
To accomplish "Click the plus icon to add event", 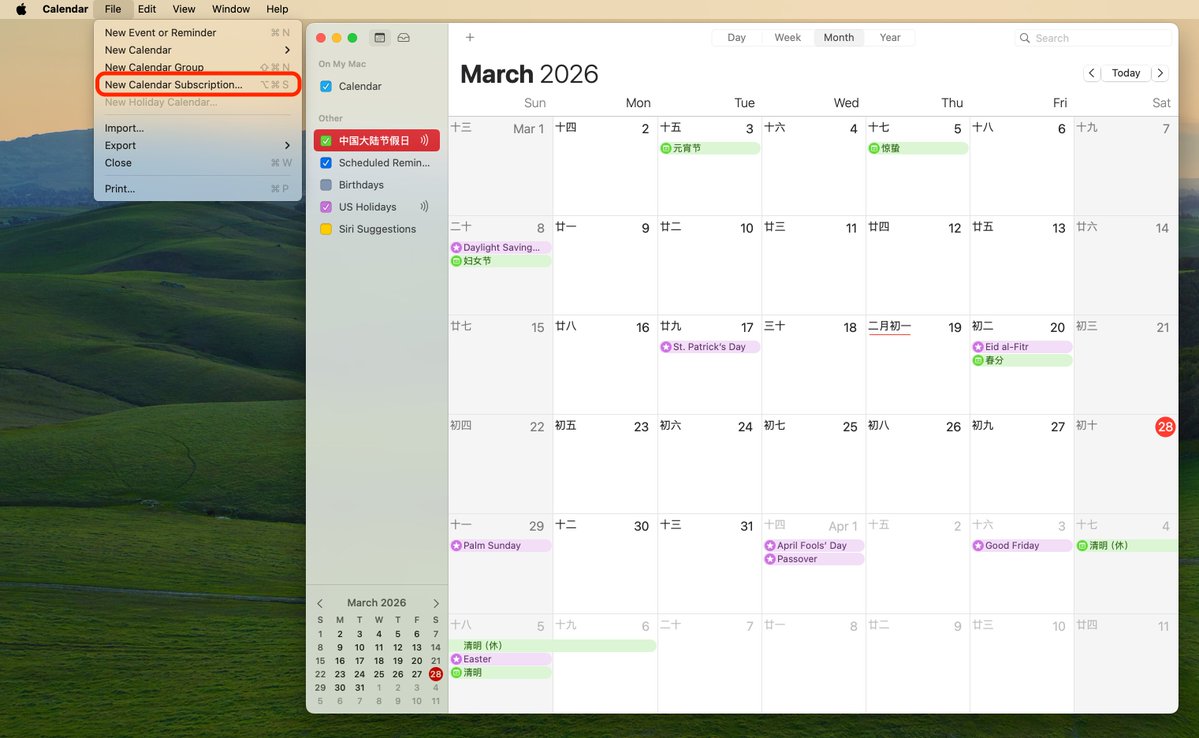I will [470, 37].
